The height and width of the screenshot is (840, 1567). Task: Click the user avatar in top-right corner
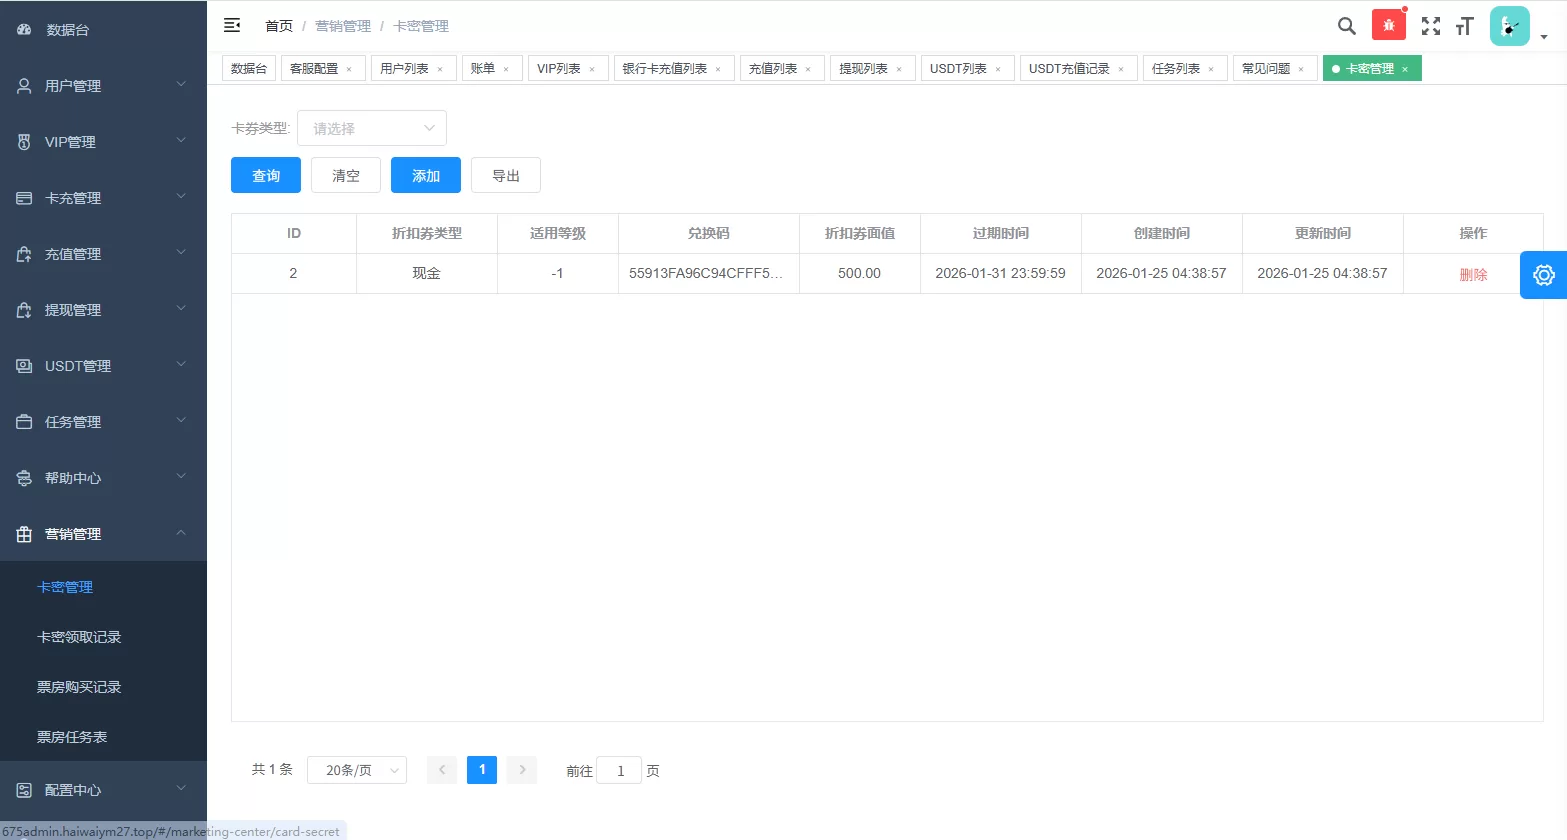click(x=1509, y=25)
